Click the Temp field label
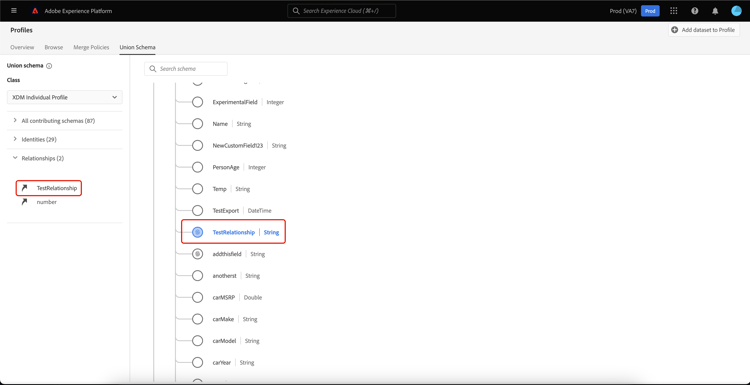Screen dimensions: 750x385 tap(220, 189)
